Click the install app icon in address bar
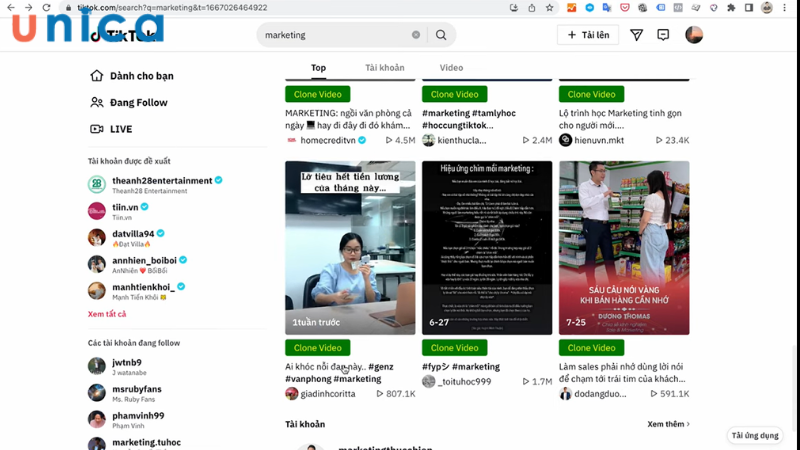 (x=514, y=8)
